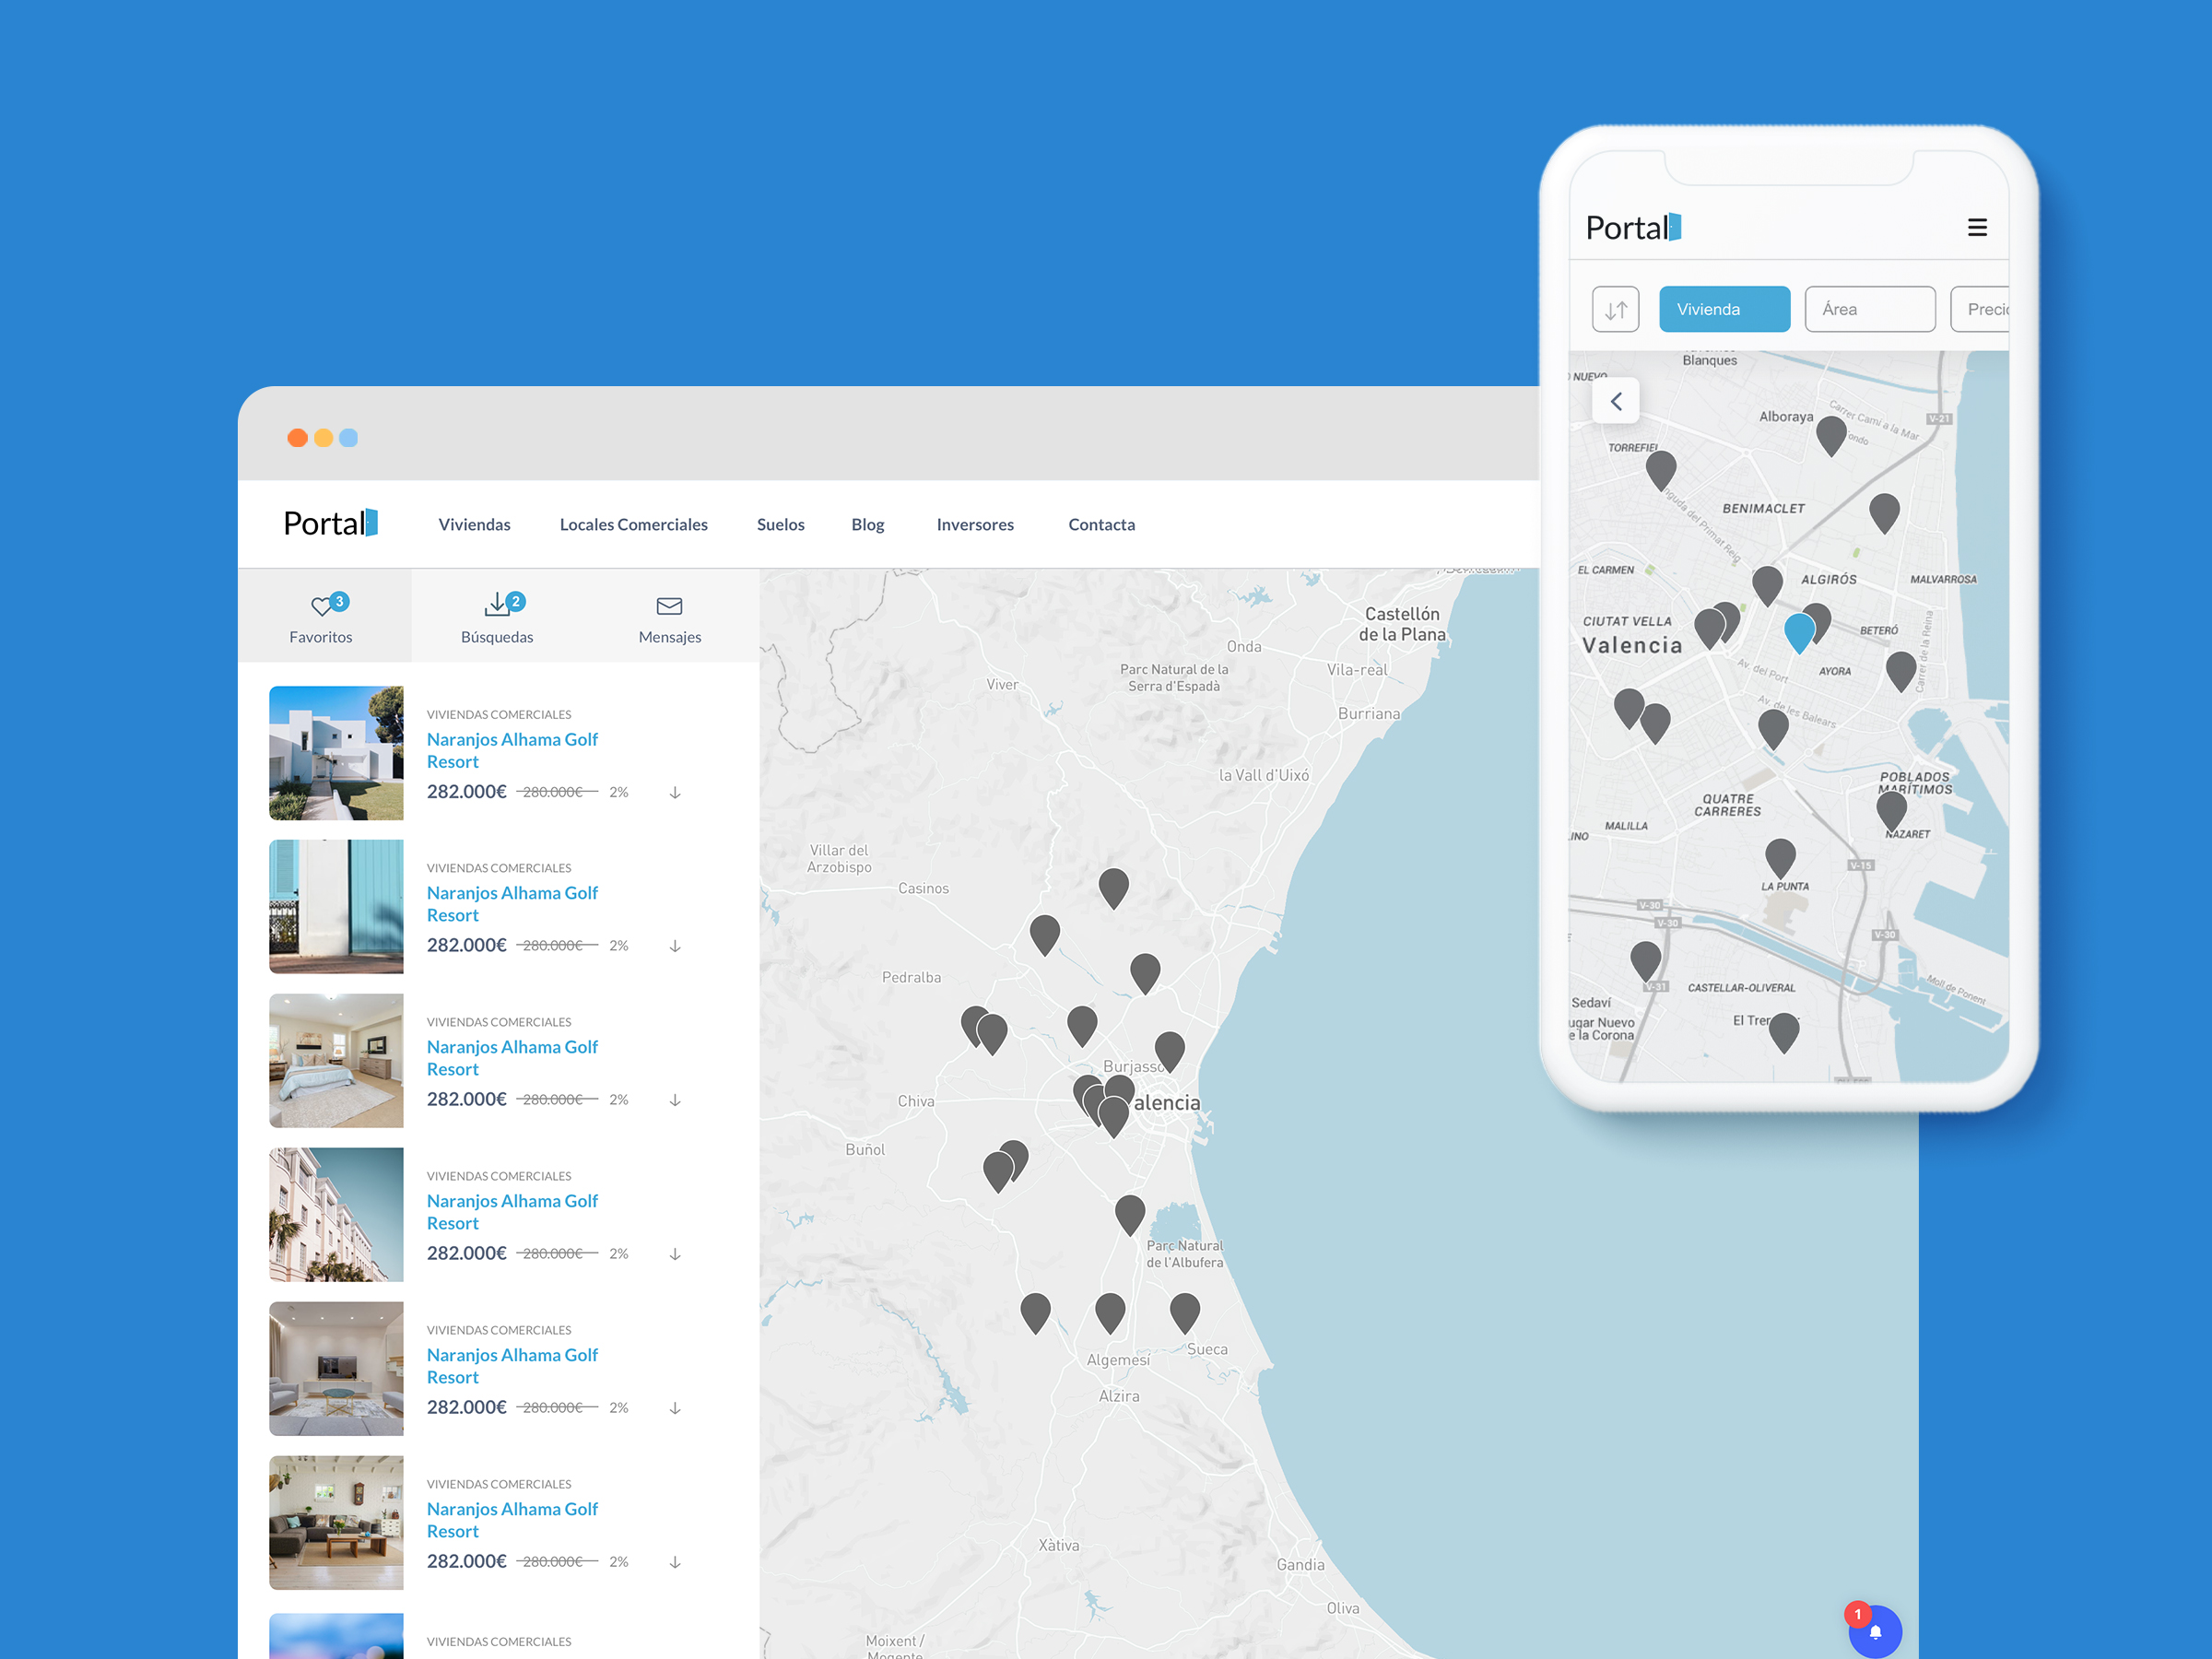The image size is (2212, 1659).
Task: Open fourth Naranjos Alhama Golf Resort title
Action: tap(512, 1212)
